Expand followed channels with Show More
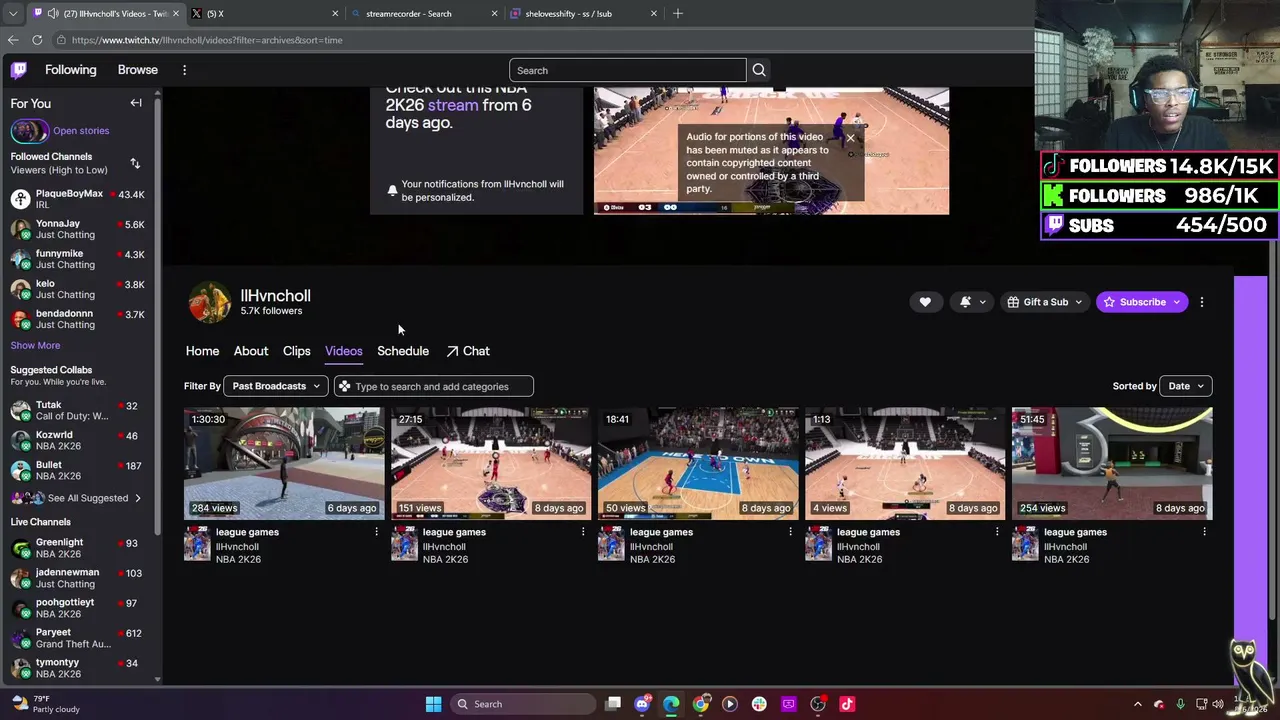Image resolution: width=1280 pixels, height=720 pixels. 35,345
